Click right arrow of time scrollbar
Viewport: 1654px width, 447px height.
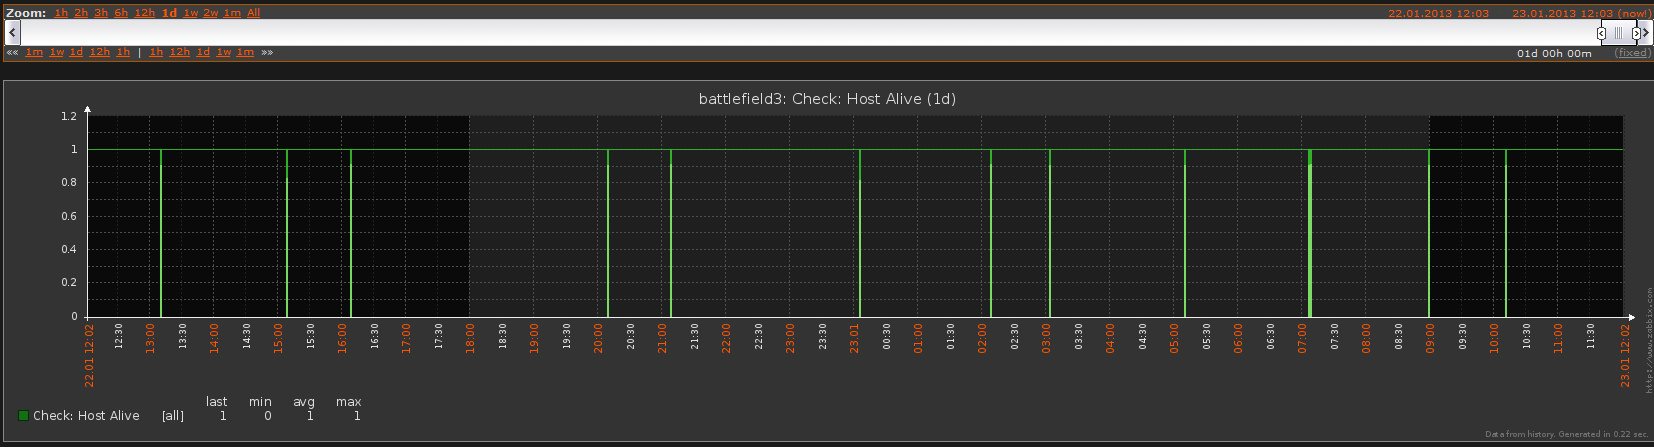pos(1646,33)
